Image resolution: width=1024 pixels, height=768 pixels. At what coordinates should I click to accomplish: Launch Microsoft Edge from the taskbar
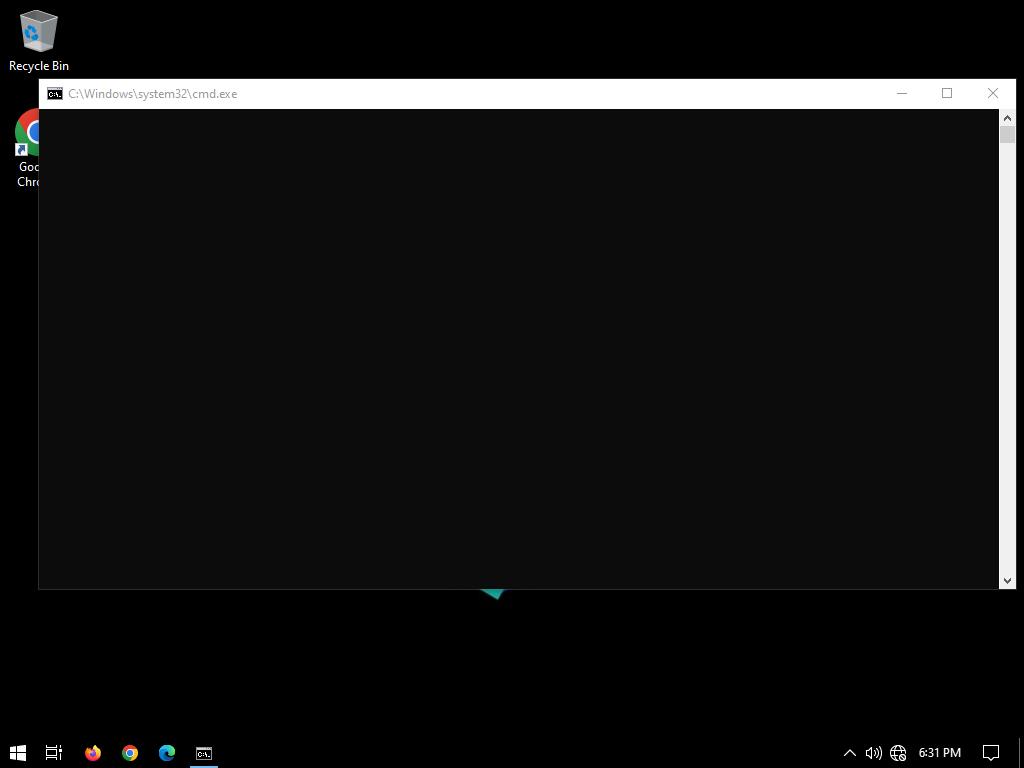(x=167, y=752)
